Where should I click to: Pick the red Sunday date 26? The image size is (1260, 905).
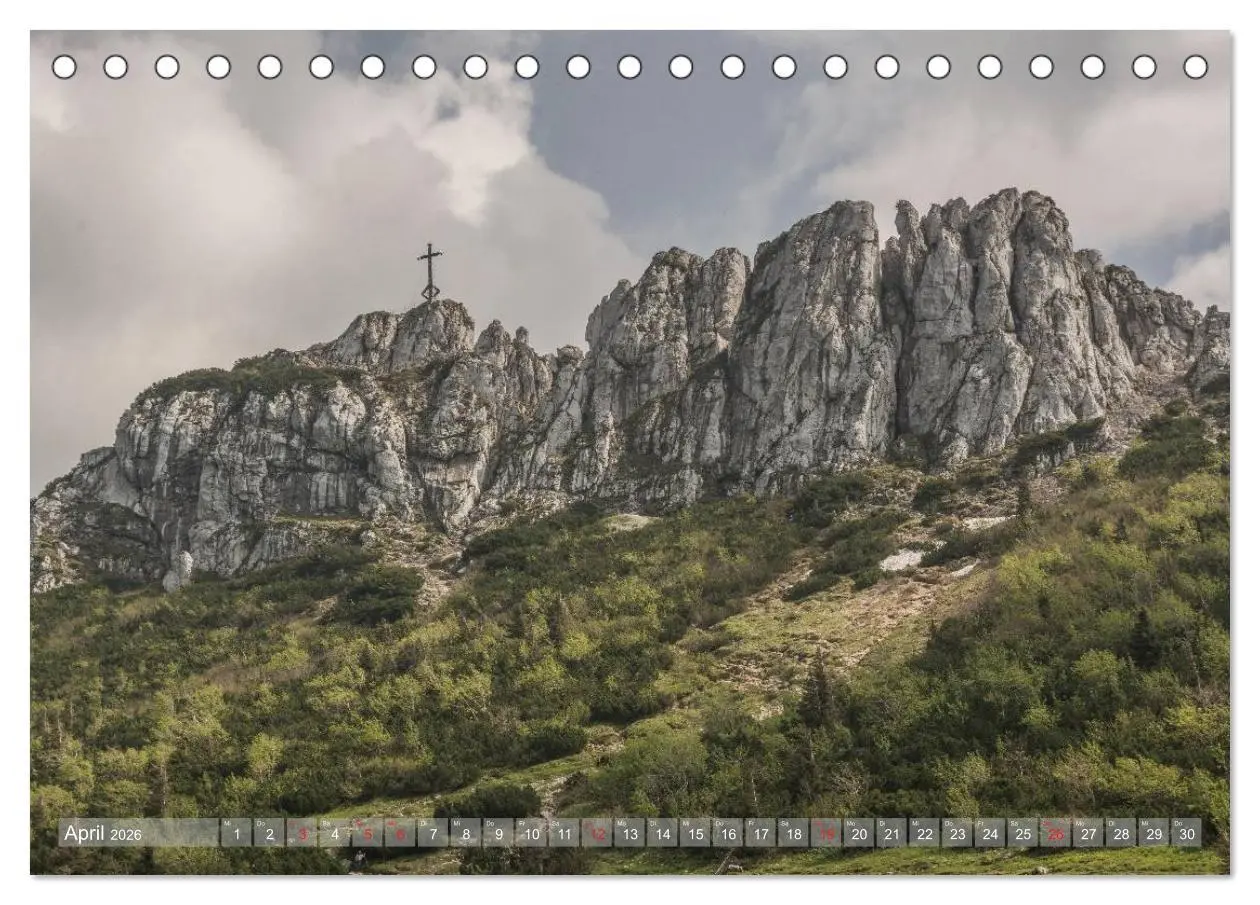coord(1055,833)
